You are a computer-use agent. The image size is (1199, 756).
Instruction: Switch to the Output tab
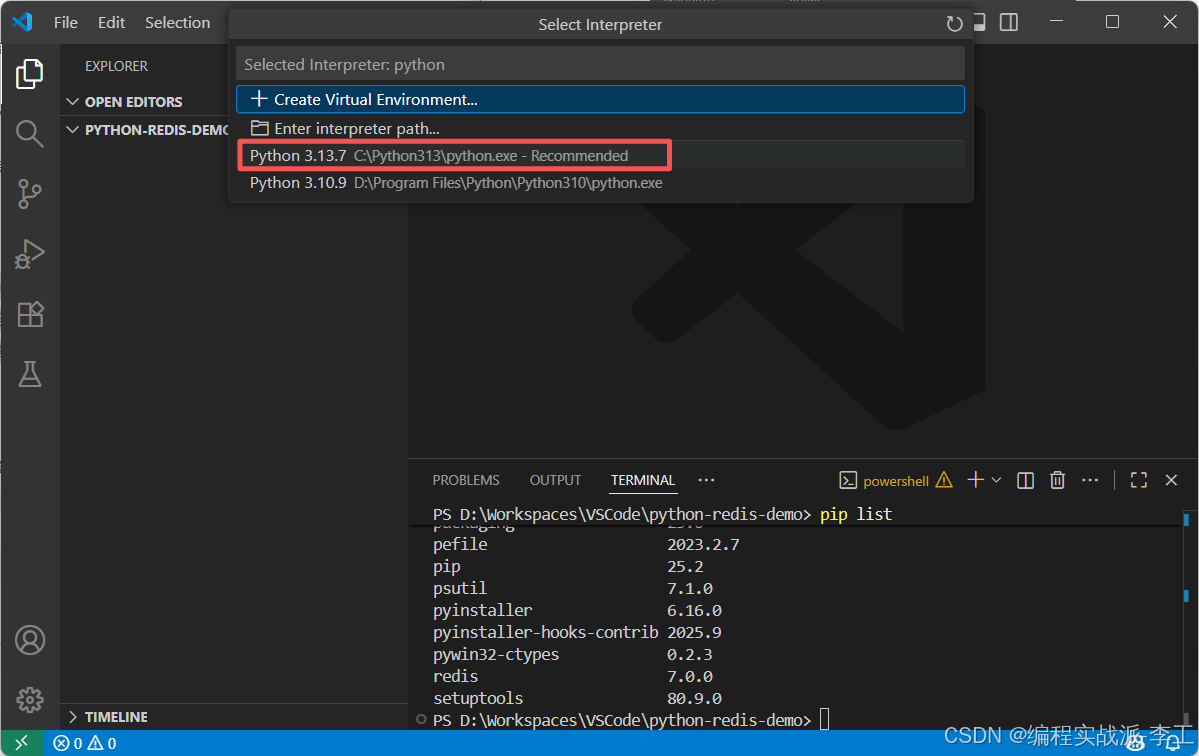point(555,480)
